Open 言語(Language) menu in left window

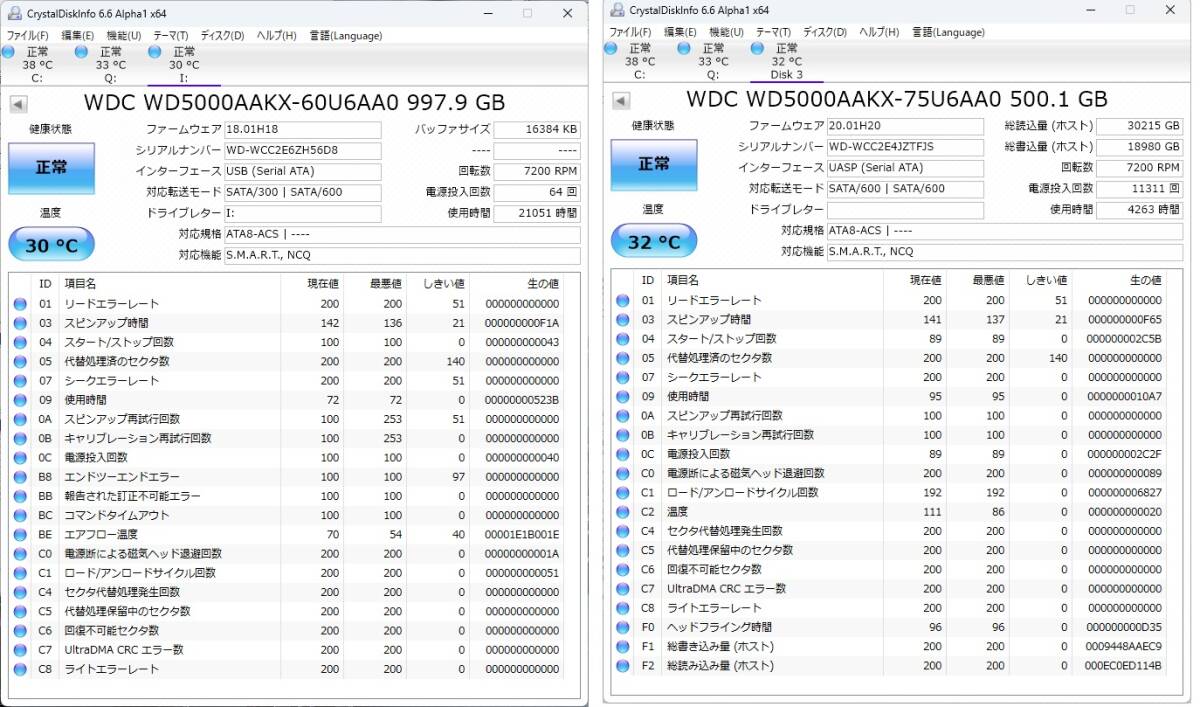point(343,36)
